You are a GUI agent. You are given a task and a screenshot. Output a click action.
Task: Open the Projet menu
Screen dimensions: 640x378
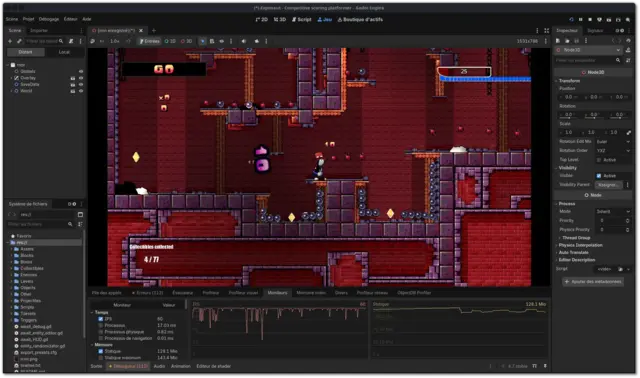pyautogui.click(x=29, y=19)
